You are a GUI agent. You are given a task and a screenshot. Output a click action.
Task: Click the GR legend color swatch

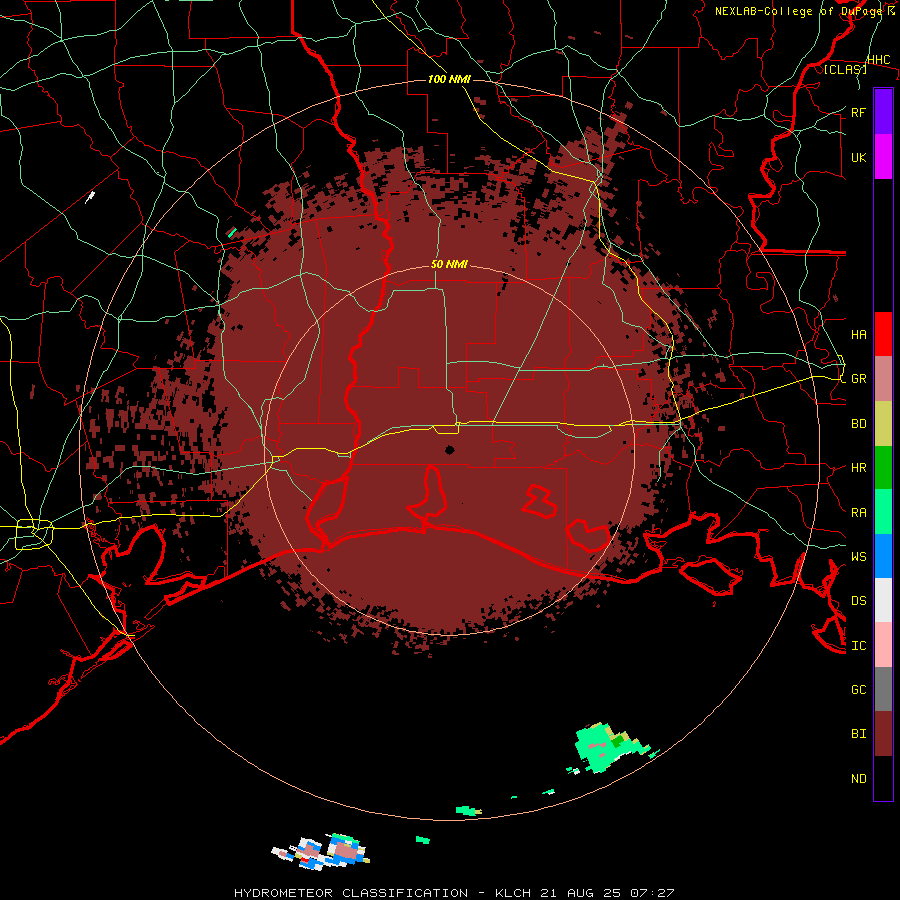coord(883,379)
